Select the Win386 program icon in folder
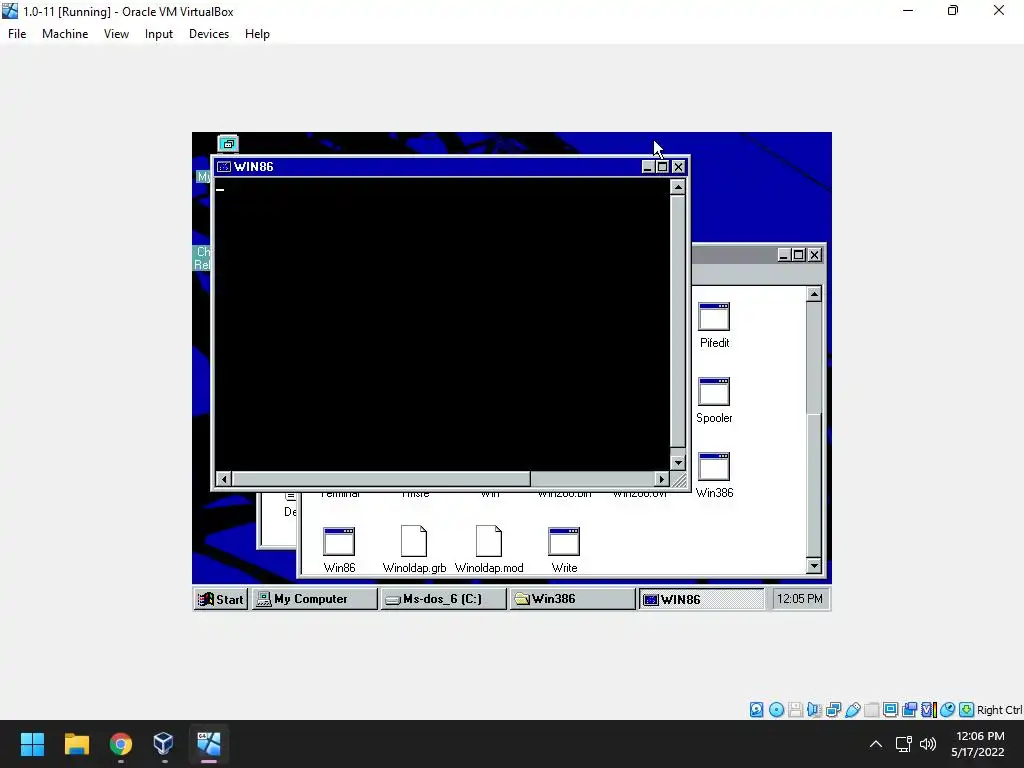The width and height of the screenshot is (1024, 768). 714,467
